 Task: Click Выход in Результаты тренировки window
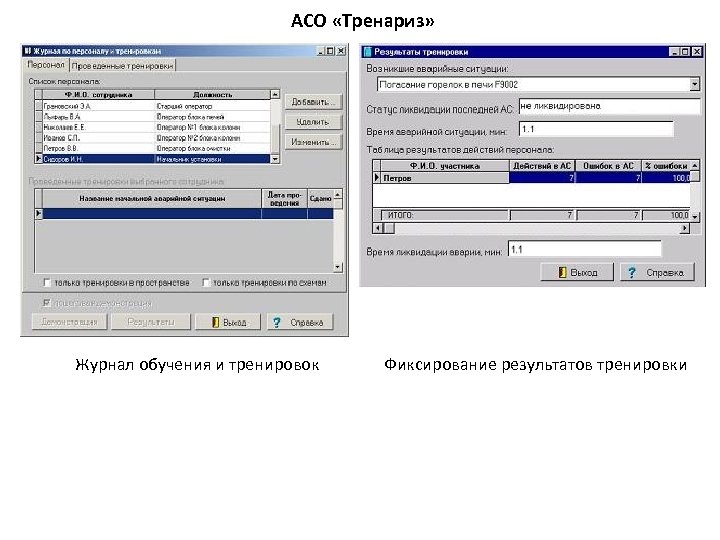tap(577, 273)
